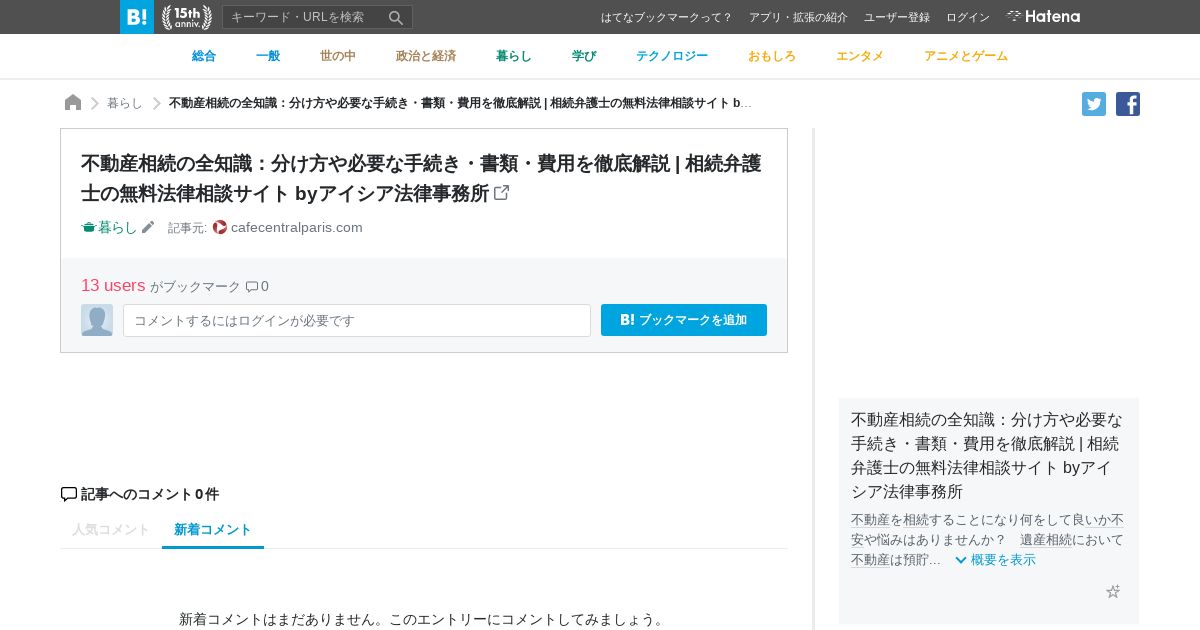This screenshot has width=1200, height=630.
Task: Click the 遺産相続 keyword link in sidebar
Action: tap(1046, 540)
